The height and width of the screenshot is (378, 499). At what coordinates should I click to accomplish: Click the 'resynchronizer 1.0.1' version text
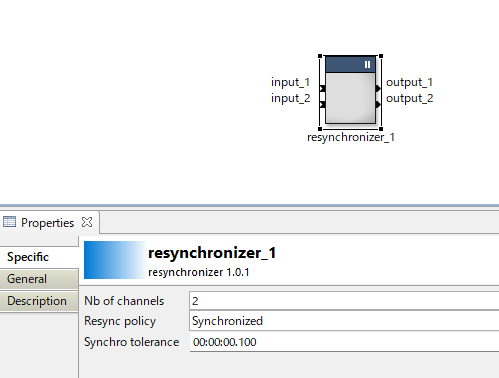(x=199, y=272)
